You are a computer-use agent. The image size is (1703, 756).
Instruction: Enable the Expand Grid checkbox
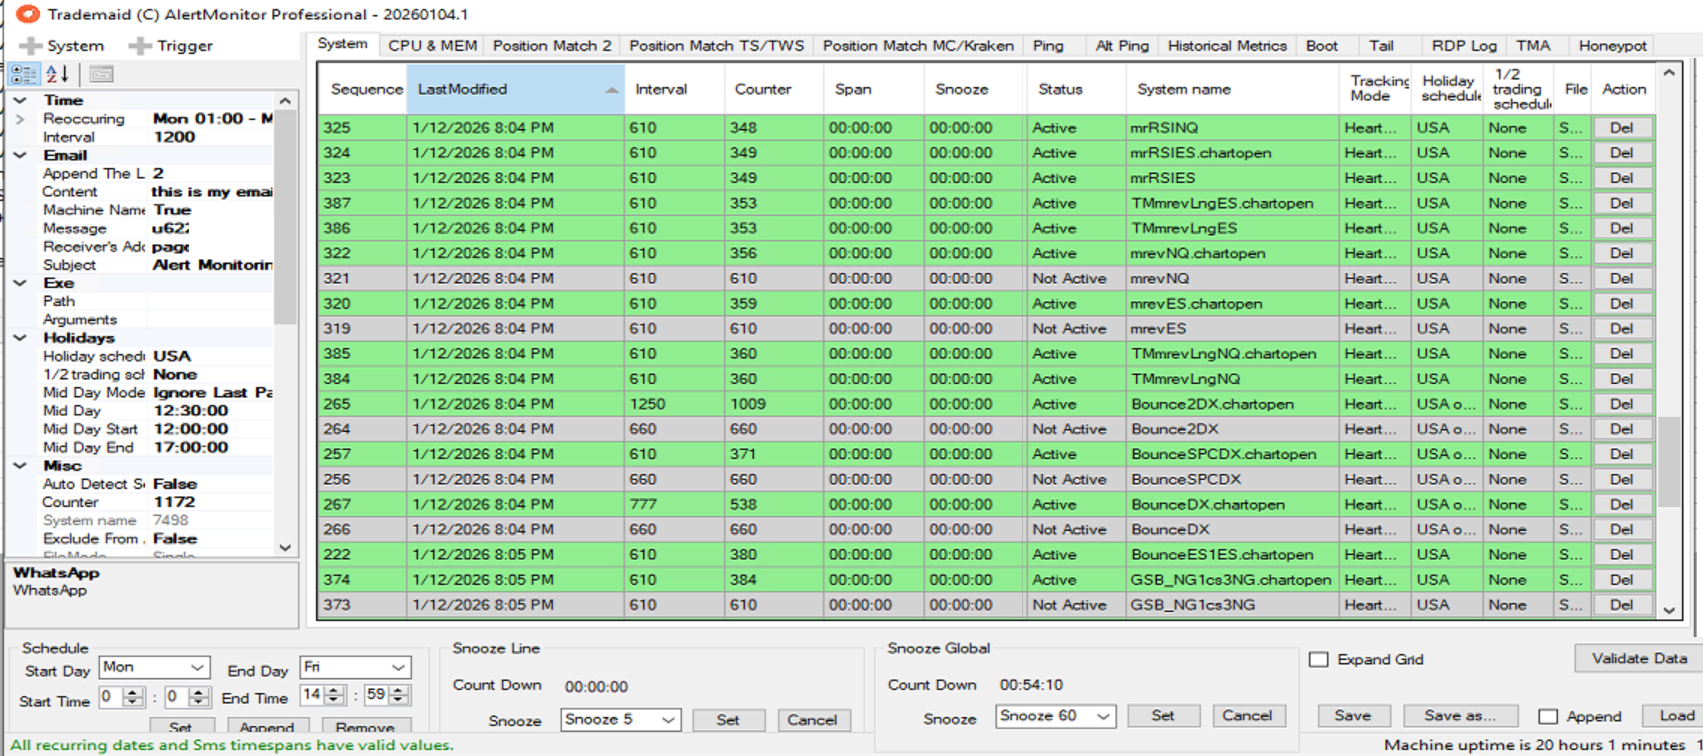(1319, 660)
